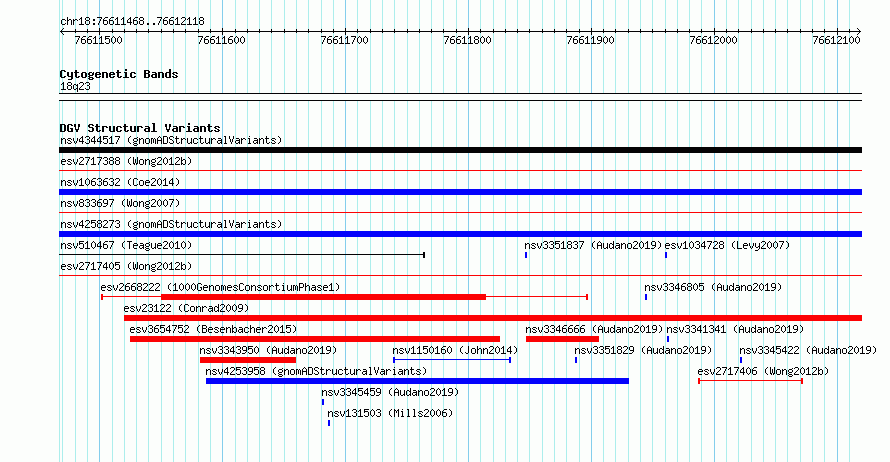
Task: Click the left arrow of coordinate ruler
Action: [x=63, y=32]
